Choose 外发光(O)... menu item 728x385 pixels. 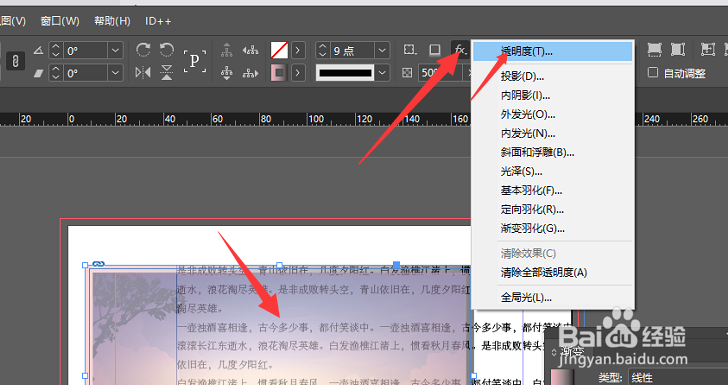552,114
